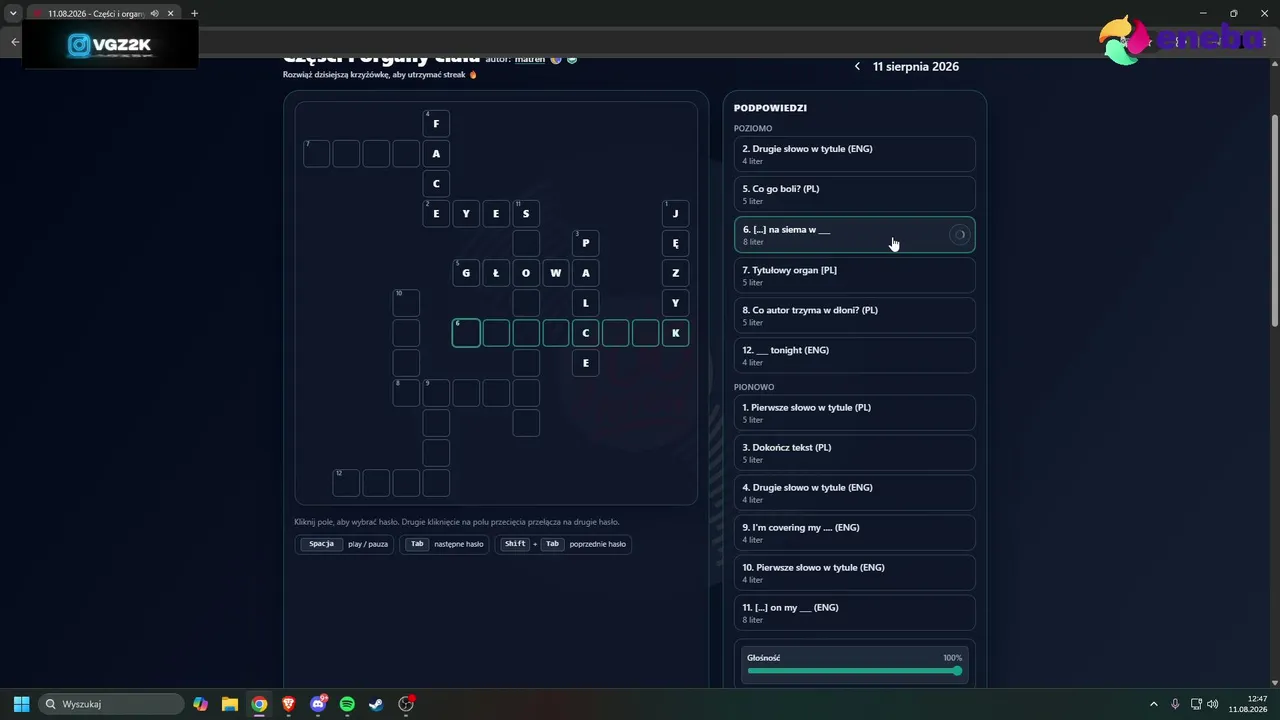Open Brave browser from taskbar
This screenshot has width=1280, height=720.
[x=288, y=704]
